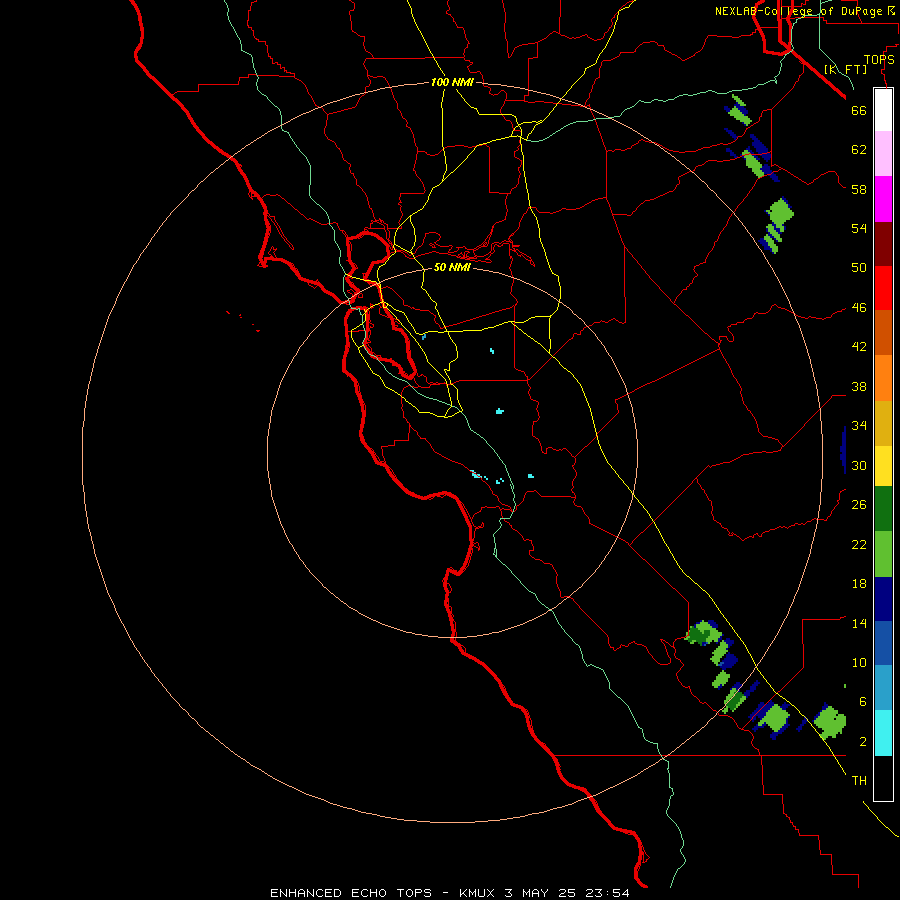900x900 pixels.
Task: Click the '2' legend value
Action: (863, 742)
